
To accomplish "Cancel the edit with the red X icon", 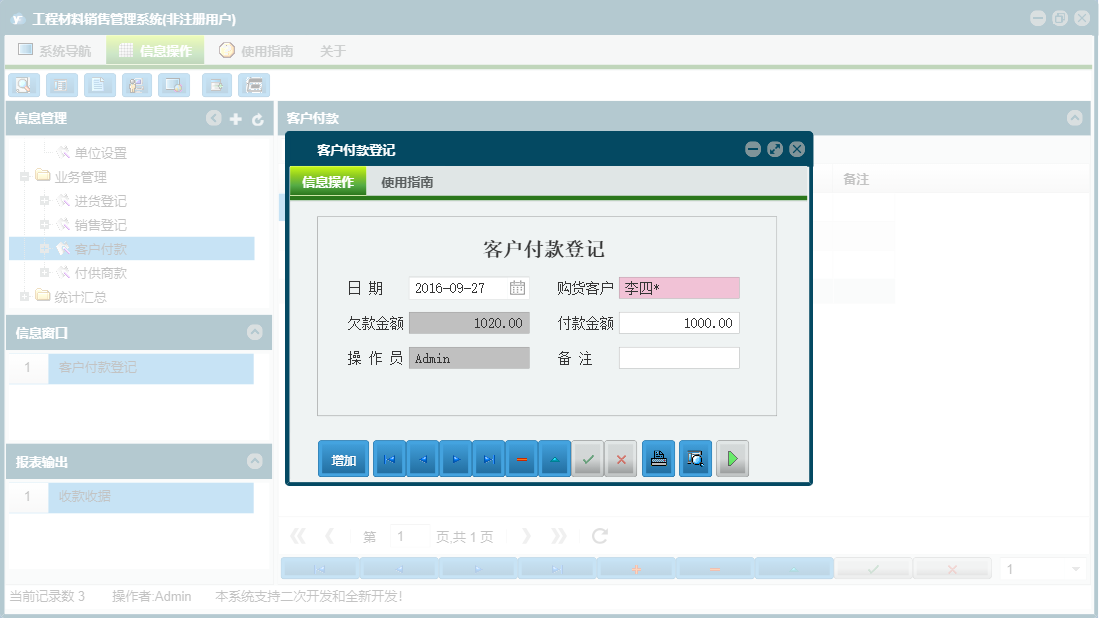I will click(621, 458).
